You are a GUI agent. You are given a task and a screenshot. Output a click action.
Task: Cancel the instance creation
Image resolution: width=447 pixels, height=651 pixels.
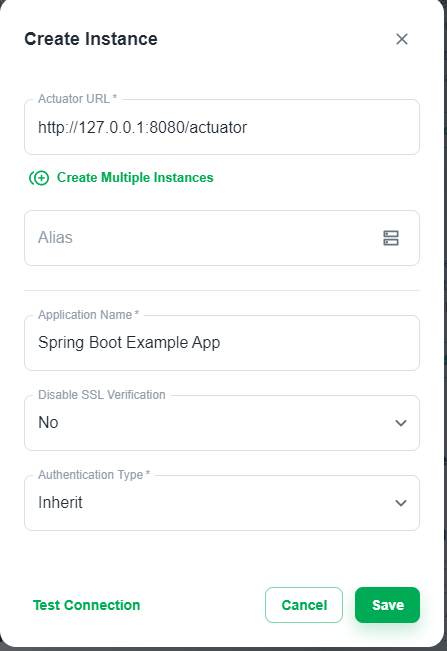(x=304, y=605)
